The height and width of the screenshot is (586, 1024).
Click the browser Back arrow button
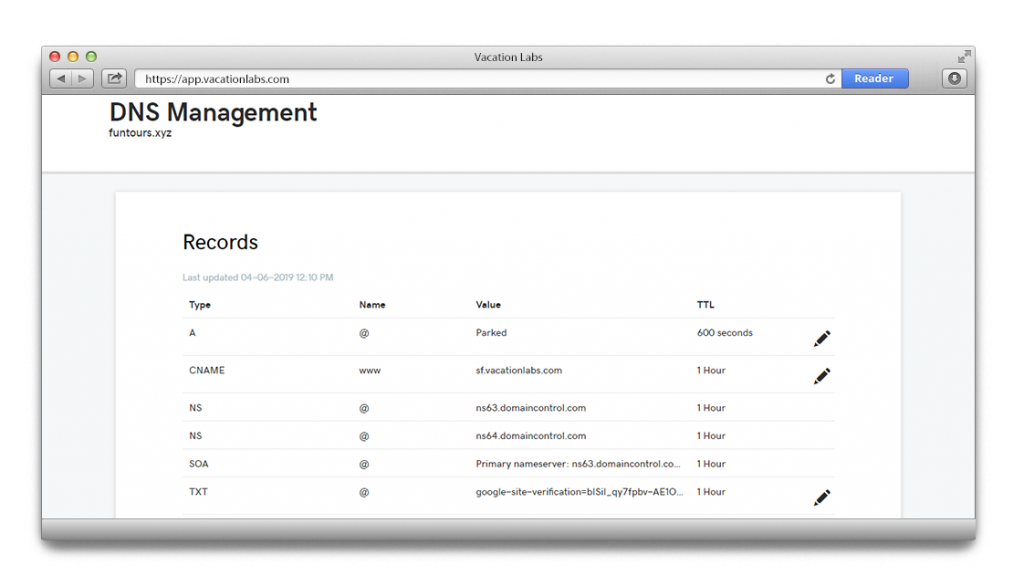[x=60, y=78]
